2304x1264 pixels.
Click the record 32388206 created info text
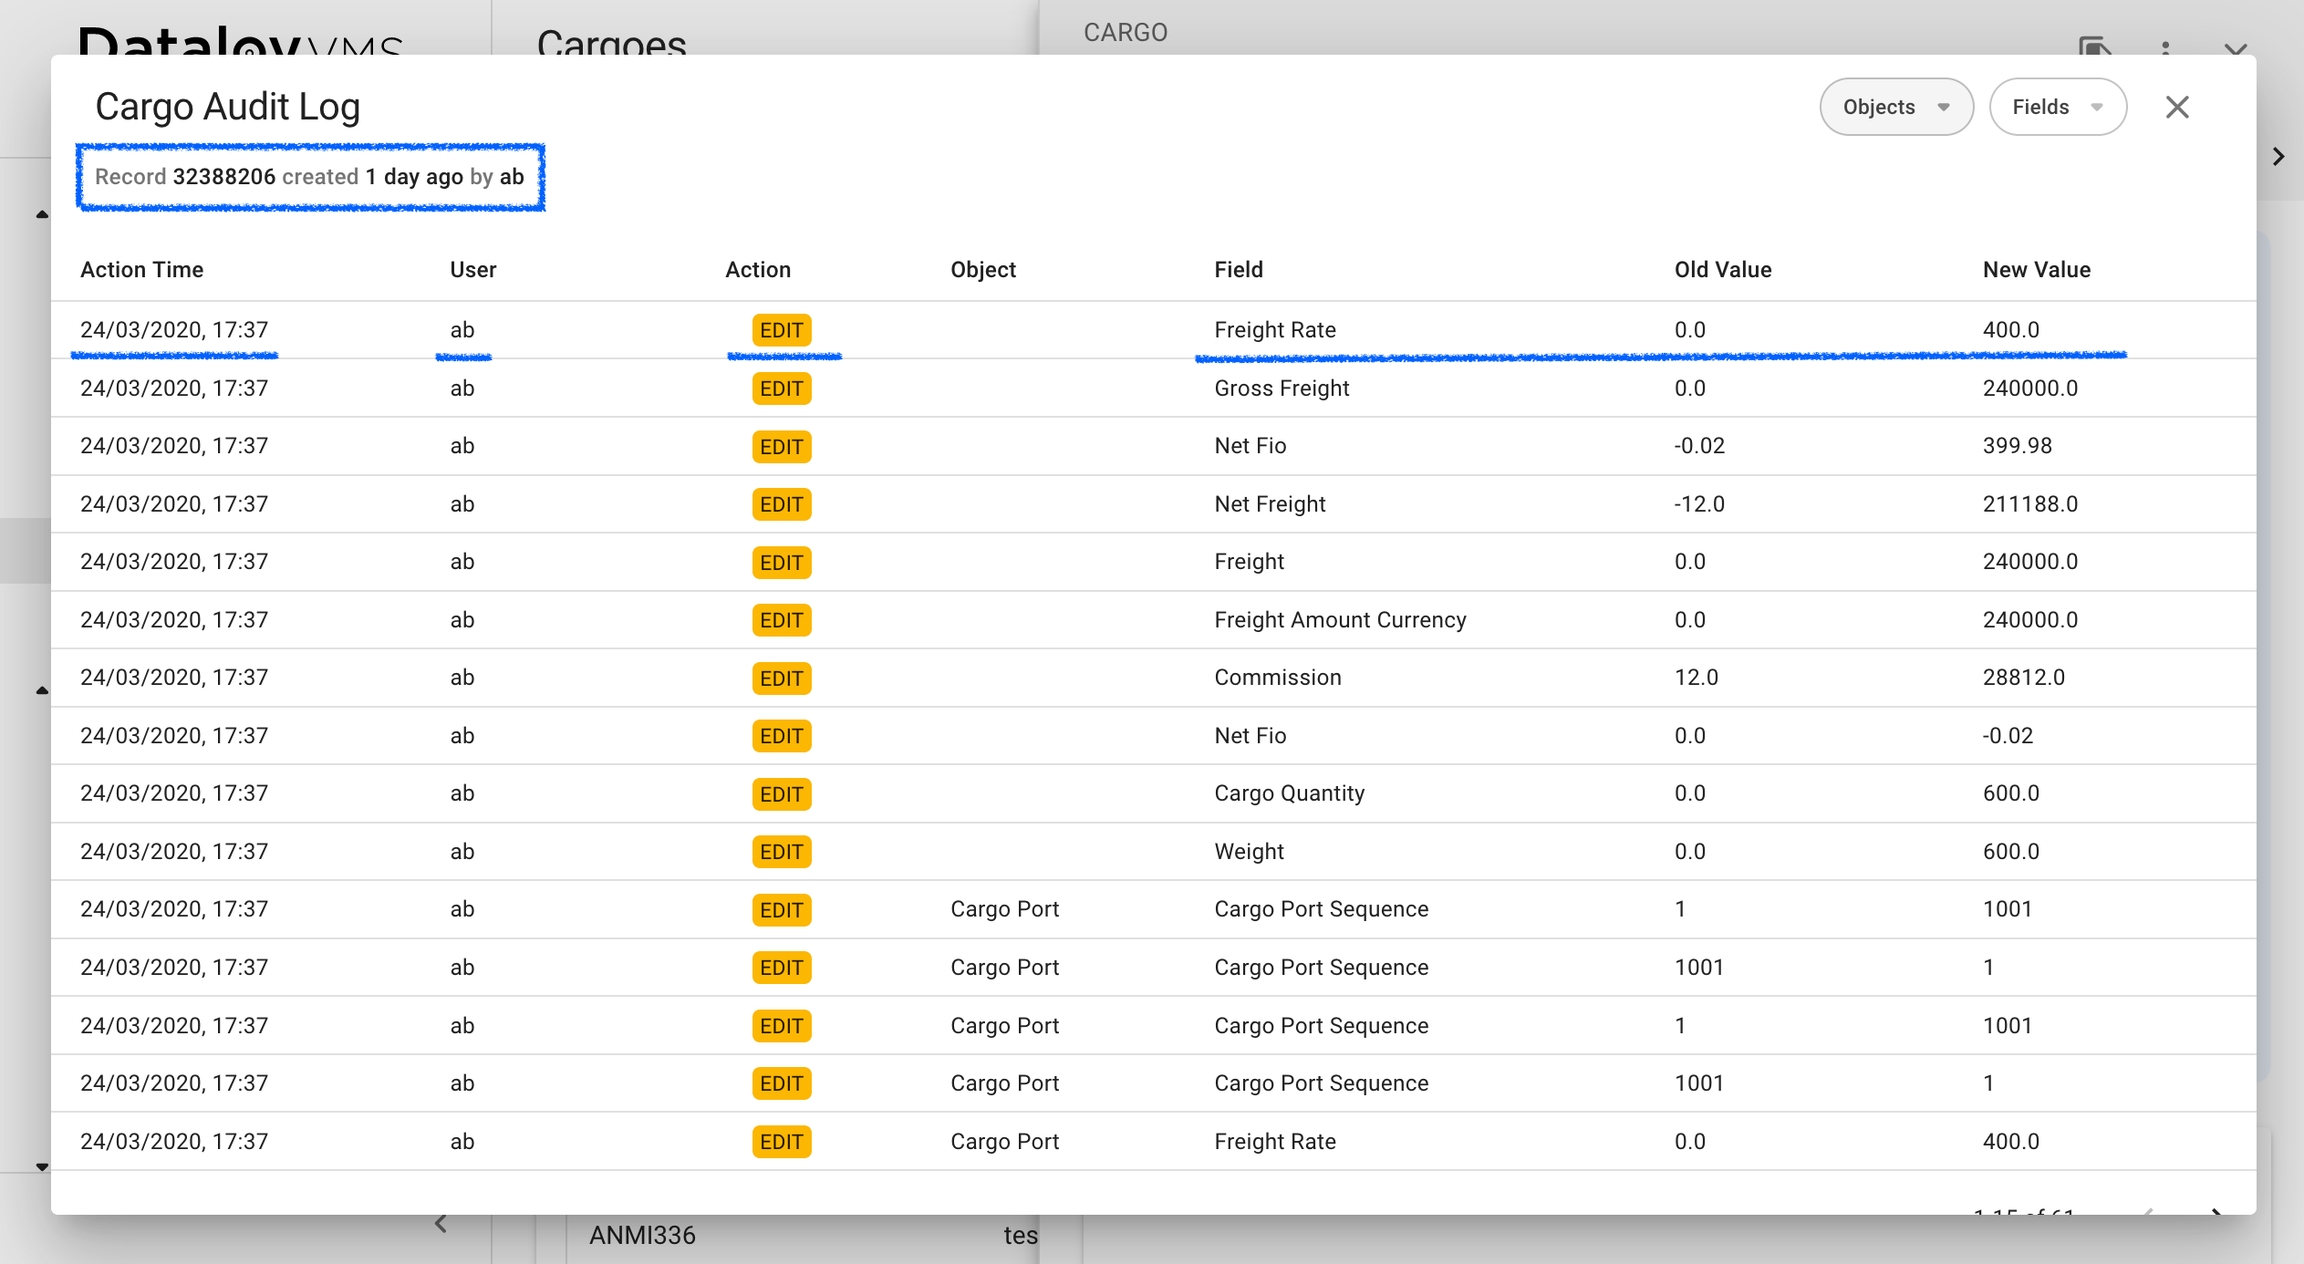(309, 177)
